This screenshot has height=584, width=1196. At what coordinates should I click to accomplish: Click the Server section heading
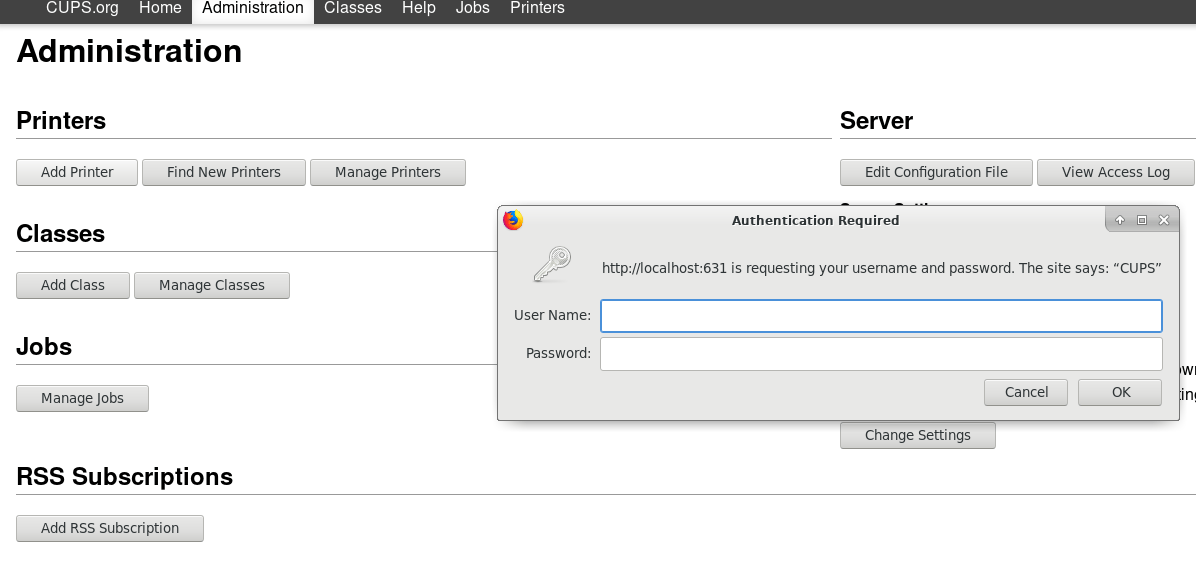pos(876,120)
